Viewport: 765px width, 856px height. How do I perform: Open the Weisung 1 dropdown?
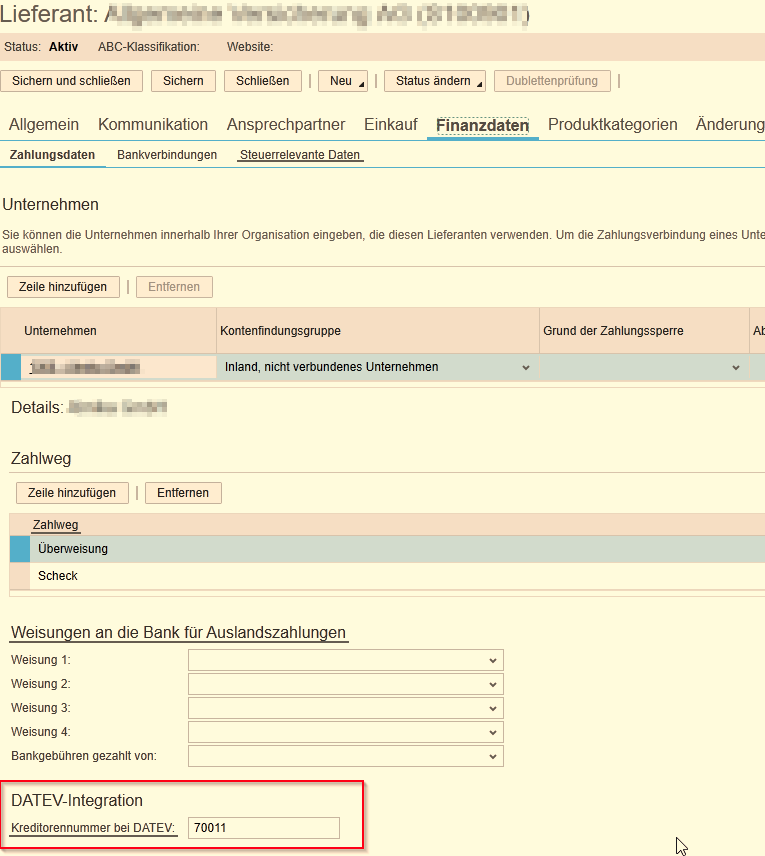346,660
